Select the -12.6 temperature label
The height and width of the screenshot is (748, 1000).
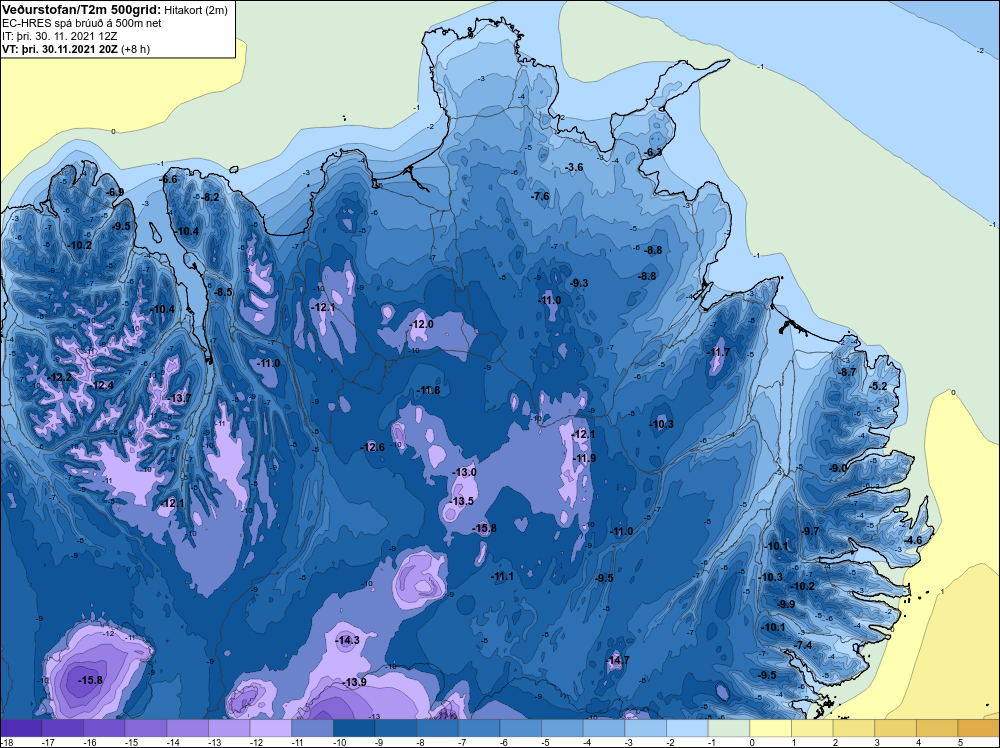(373, 447)
